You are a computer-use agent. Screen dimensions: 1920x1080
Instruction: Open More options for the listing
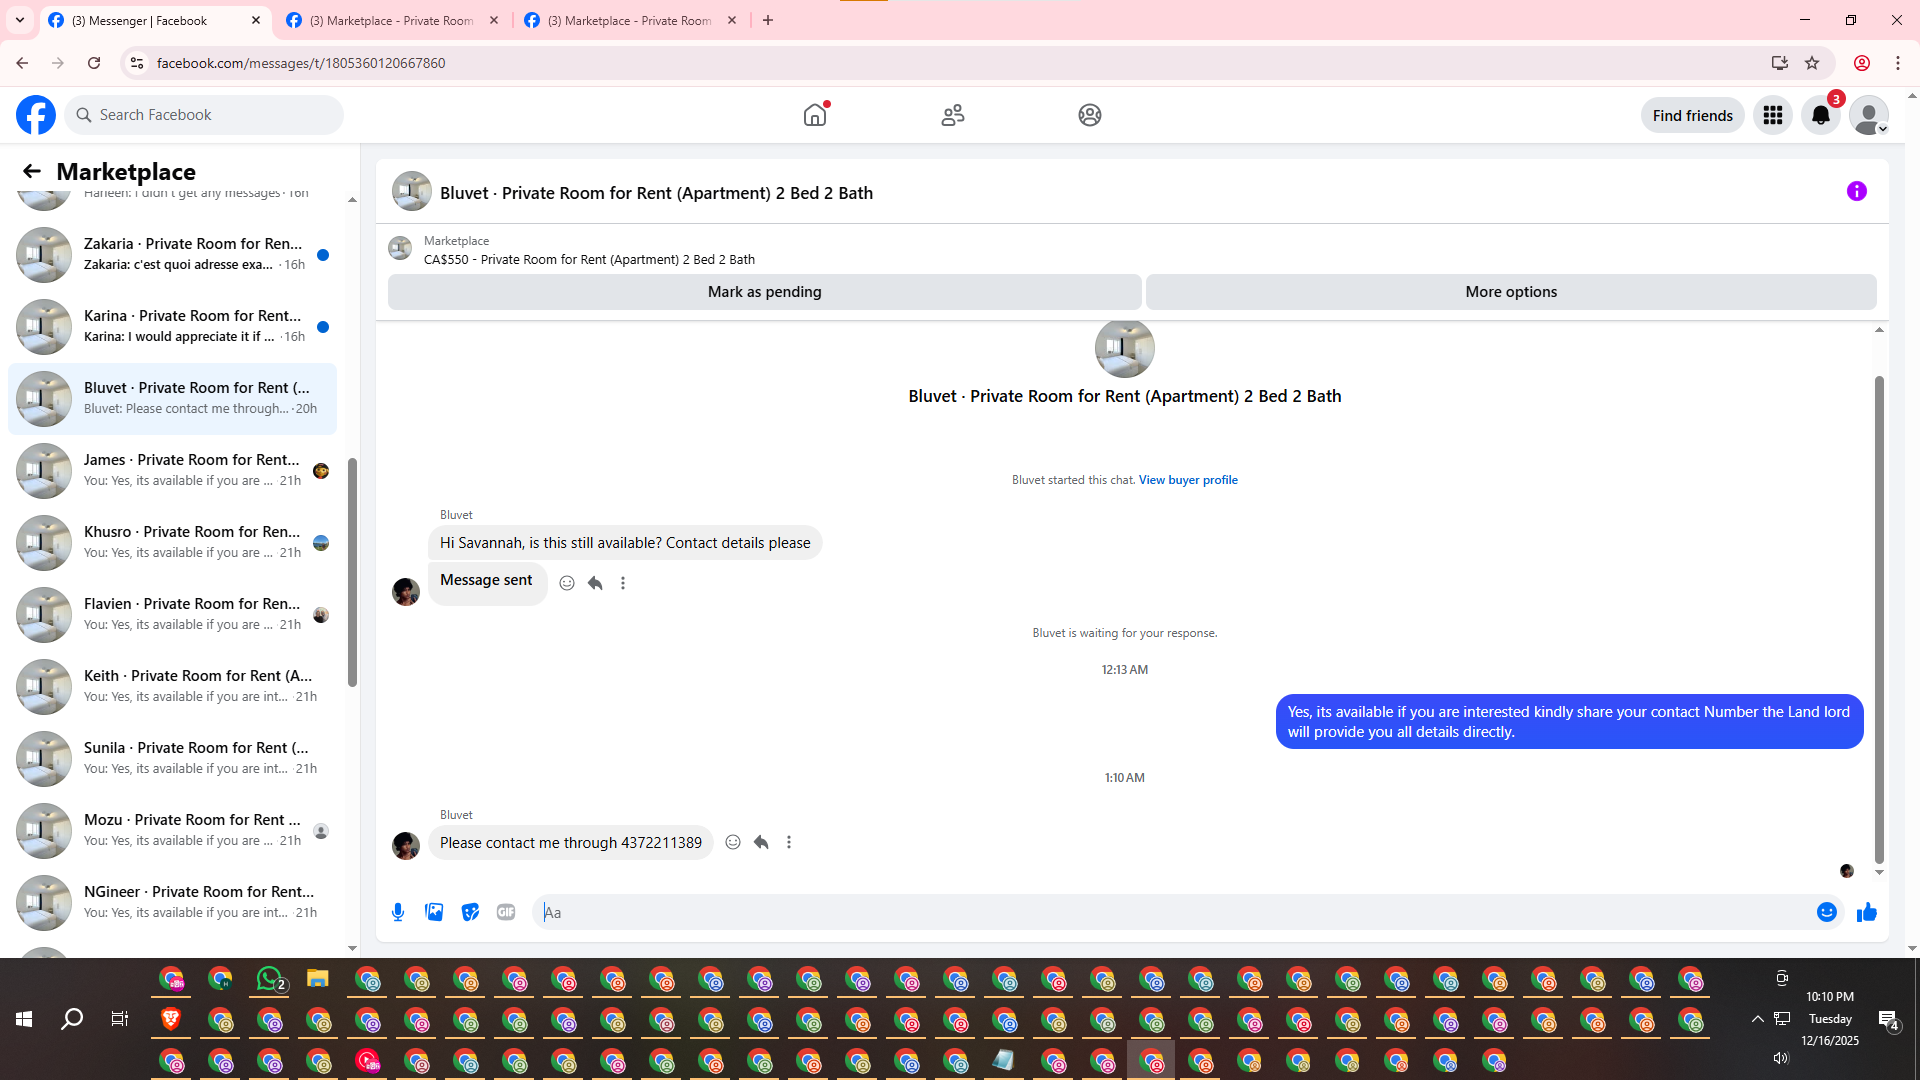click(1511, 292)
